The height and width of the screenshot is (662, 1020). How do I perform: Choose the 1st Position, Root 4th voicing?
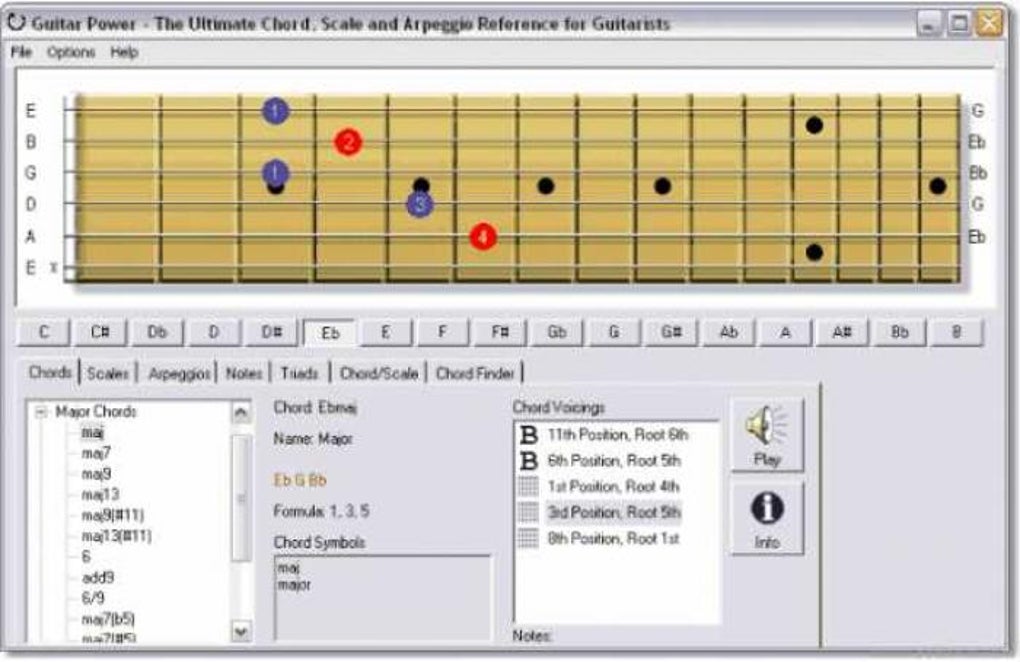click(x=613, y=486)
